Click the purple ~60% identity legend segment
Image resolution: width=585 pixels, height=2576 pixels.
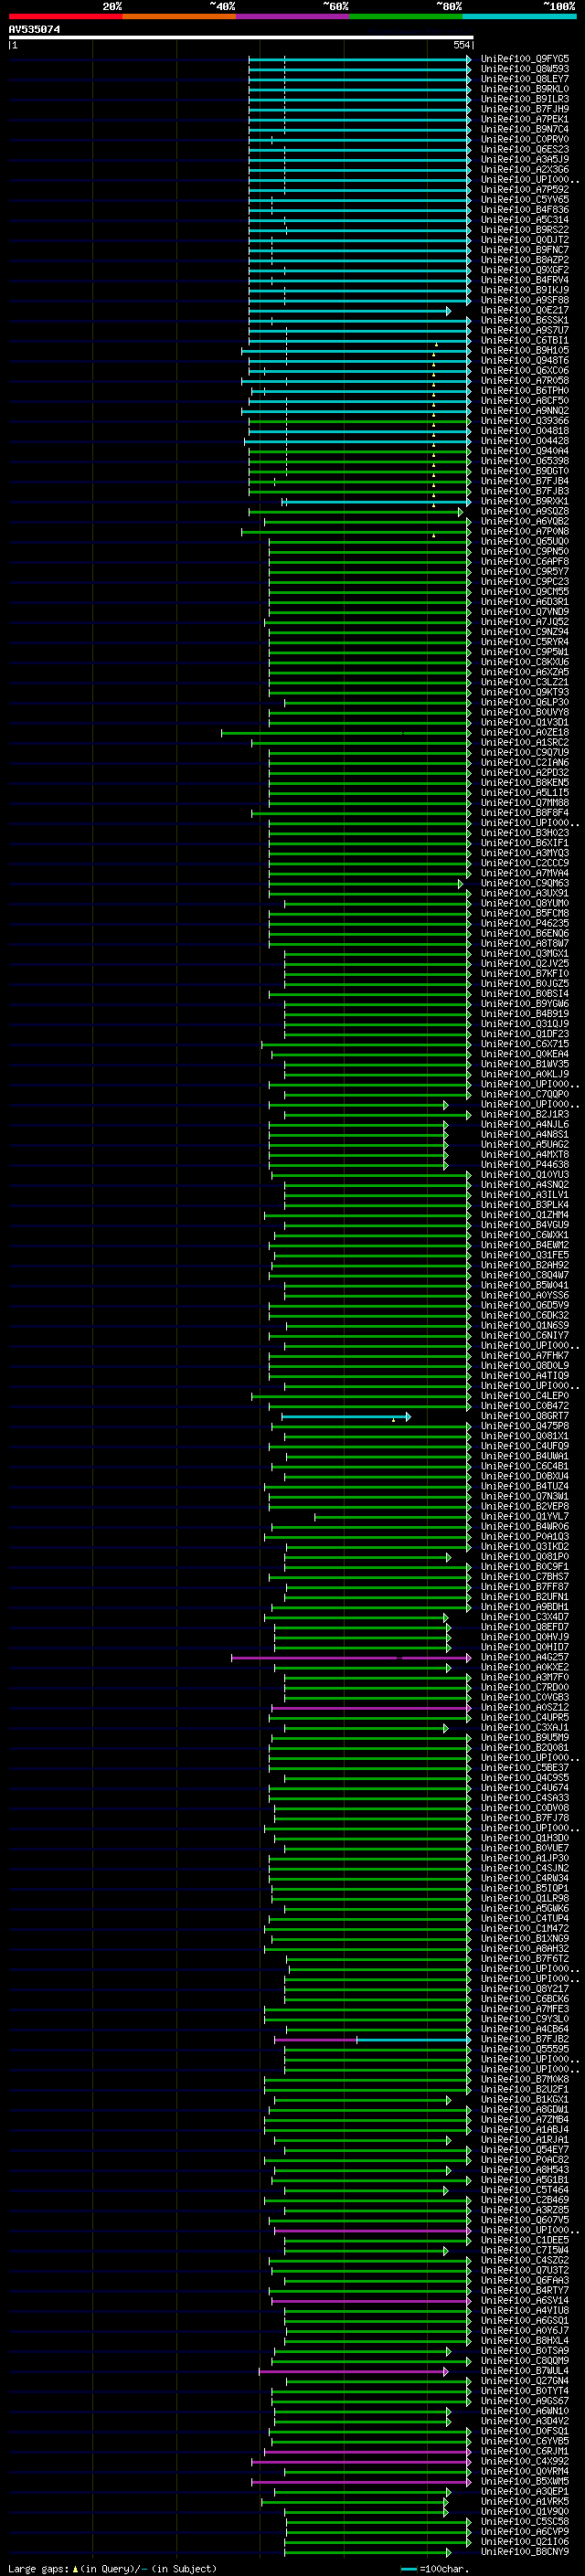[x=292, y=16]
